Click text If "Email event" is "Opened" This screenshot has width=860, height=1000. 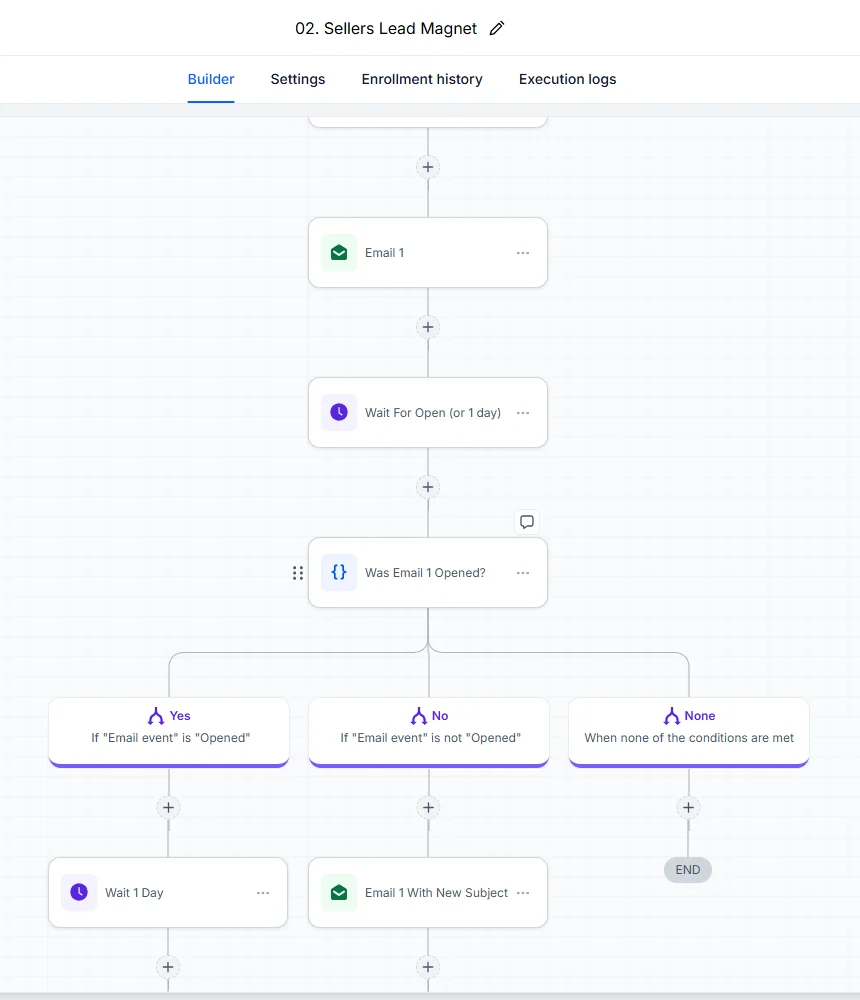170,738
